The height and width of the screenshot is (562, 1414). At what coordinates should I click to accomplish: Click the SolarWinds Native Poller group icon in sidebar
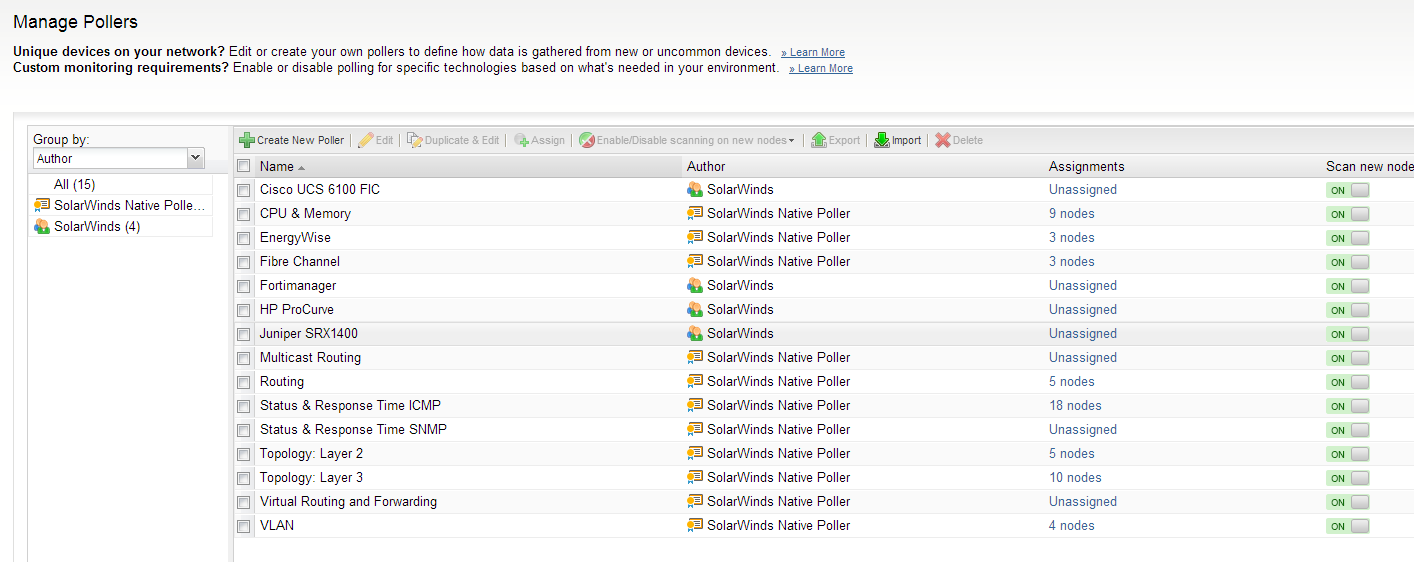42,205
